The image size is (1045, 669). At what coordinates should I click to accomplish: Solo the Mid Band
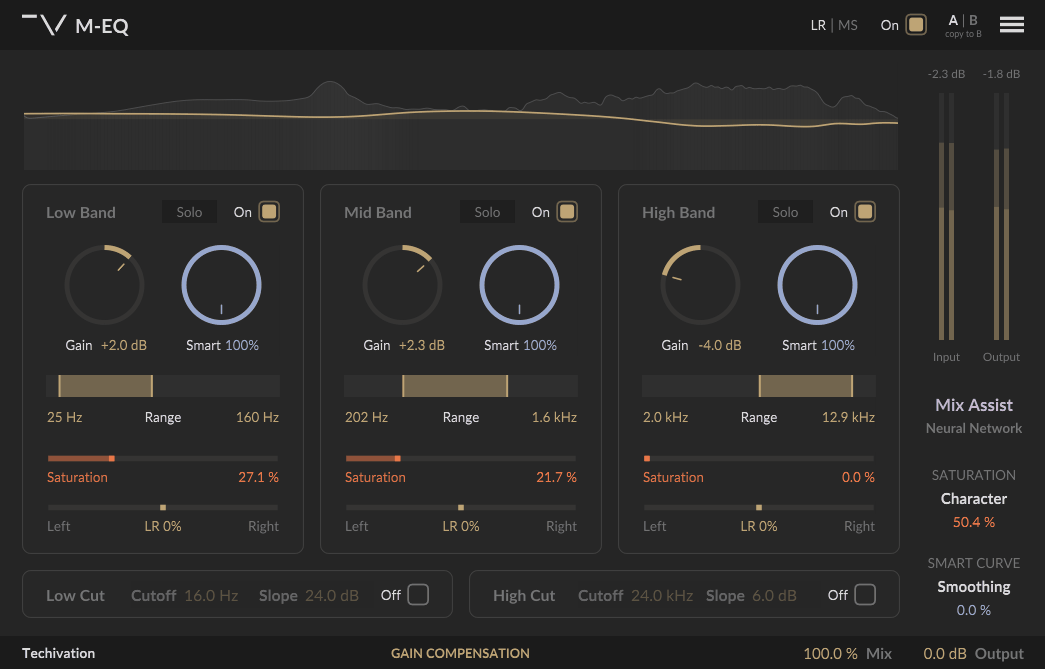(x=487, y=212)
